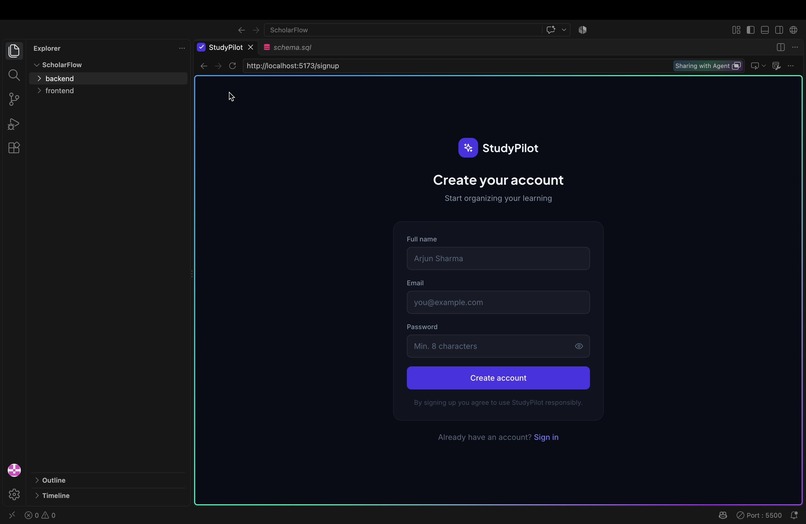The height and width of the screenshot is (524, 806).
Task: Switch to the schema.sql tab
Action: [292, 47]
